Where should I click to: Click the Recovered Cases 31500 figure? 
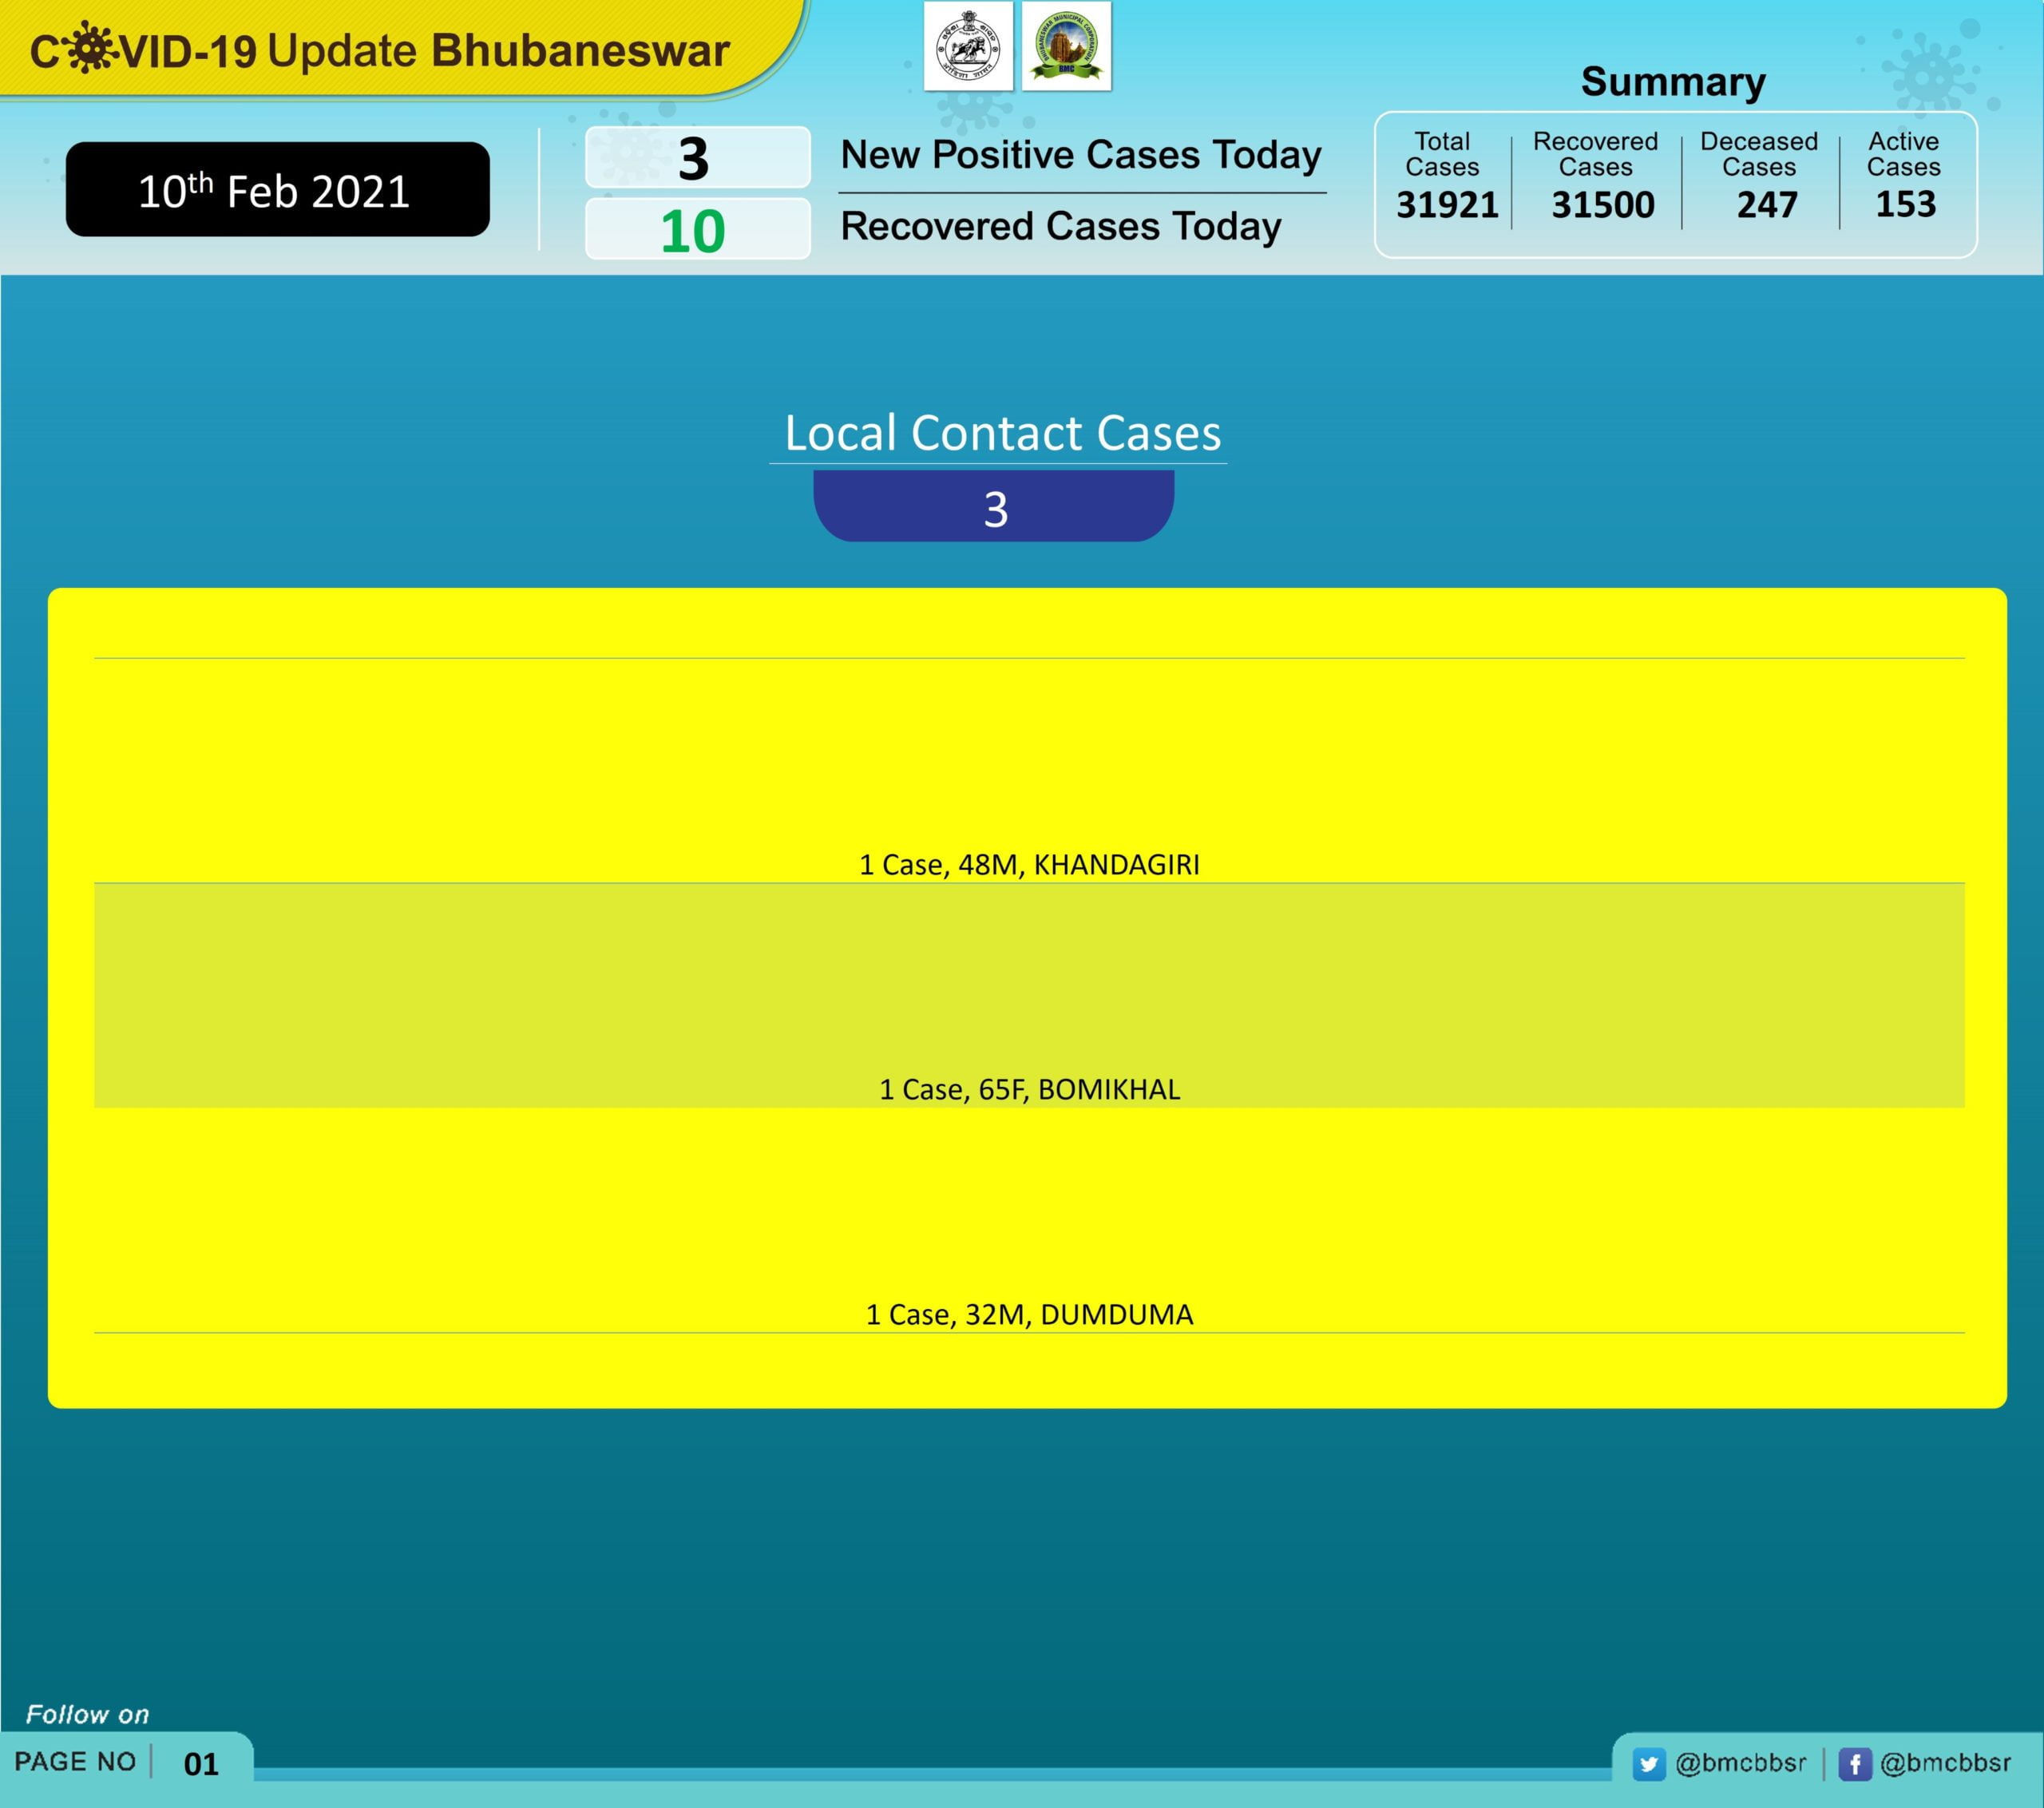tap(1602, 205)
